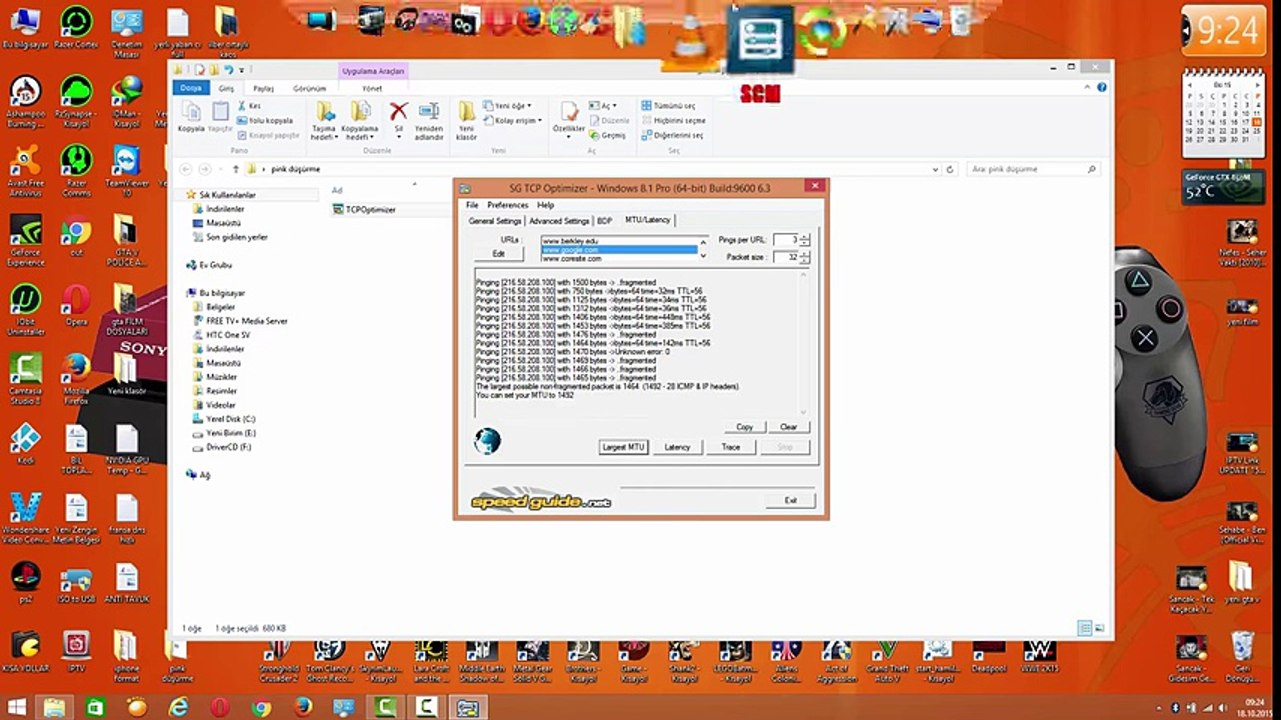Viewport: 1281px width, 720px height.
Task: Open the File menu in TCP Optimizer
Action: pyautogui.click(x=473, y=205)
